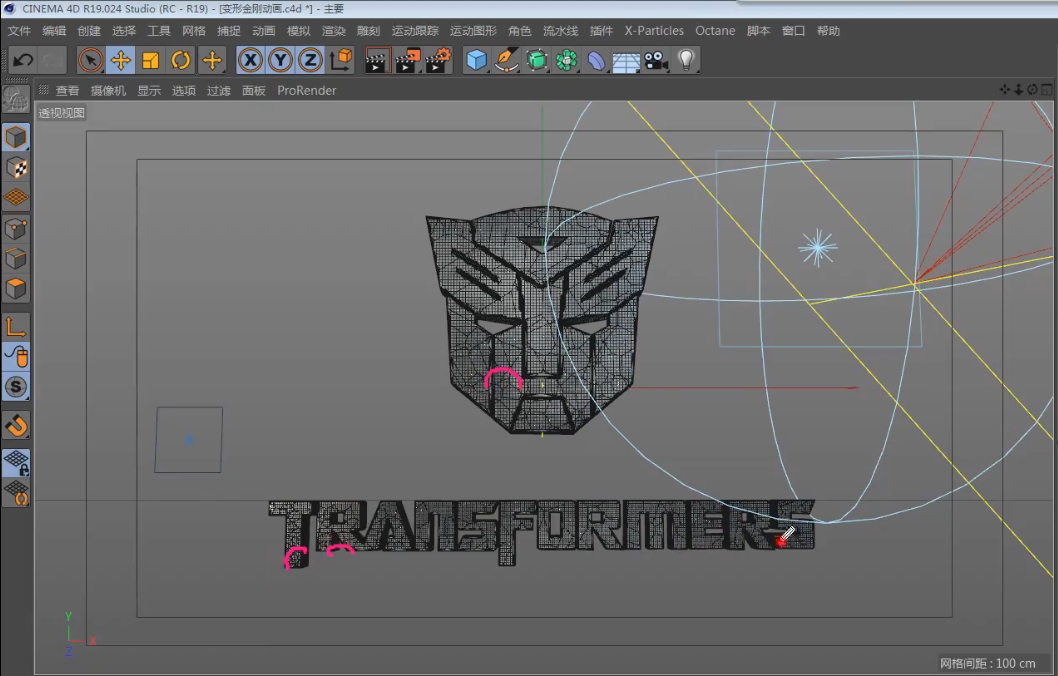Open the 模拟 menu
Viewport: 1058px width, 676px height.
[x=299, y=31]
